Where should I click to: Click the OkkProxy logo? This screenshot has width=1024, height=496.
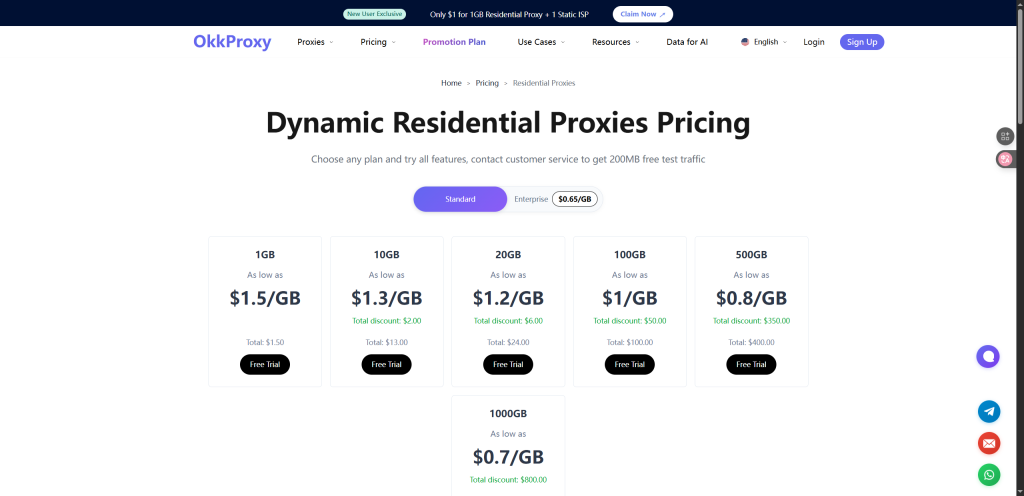coord(232,42)
